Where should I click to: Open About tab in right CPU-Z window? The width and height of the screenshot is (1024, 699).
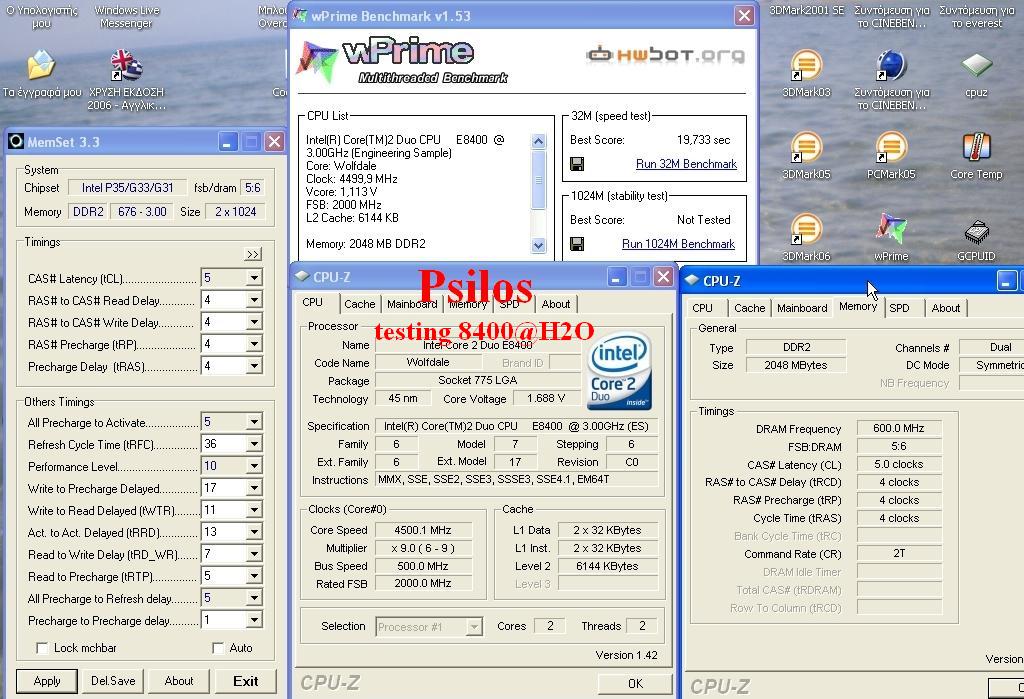point(946,308)
